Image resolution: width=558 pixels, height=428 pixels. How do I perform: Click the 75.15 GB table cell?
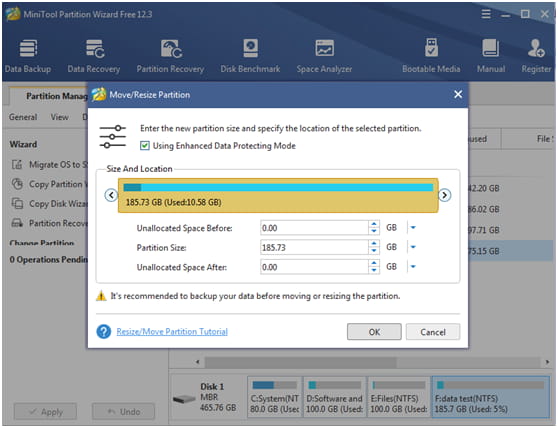pos(484,251)
